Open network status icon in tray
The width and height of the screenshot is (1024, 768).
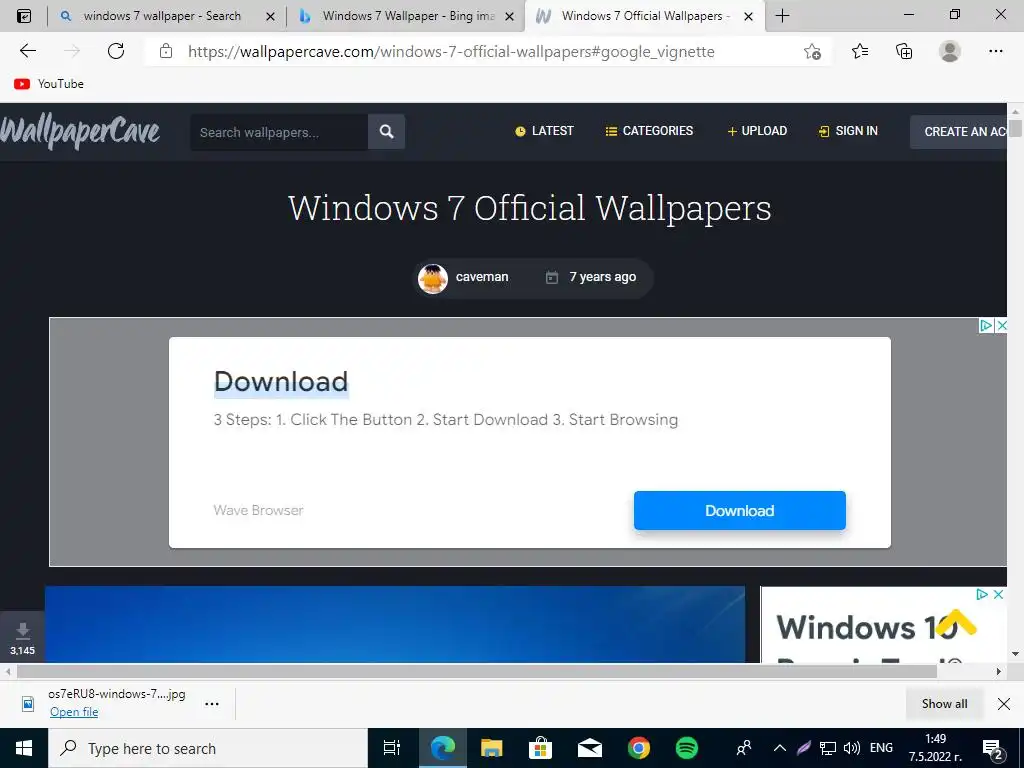827,748
